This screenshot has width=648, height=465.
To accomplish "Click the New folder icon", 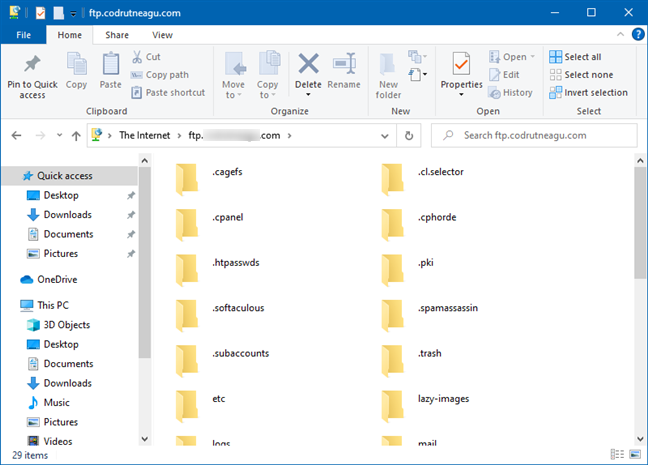I will coord(388,64).
